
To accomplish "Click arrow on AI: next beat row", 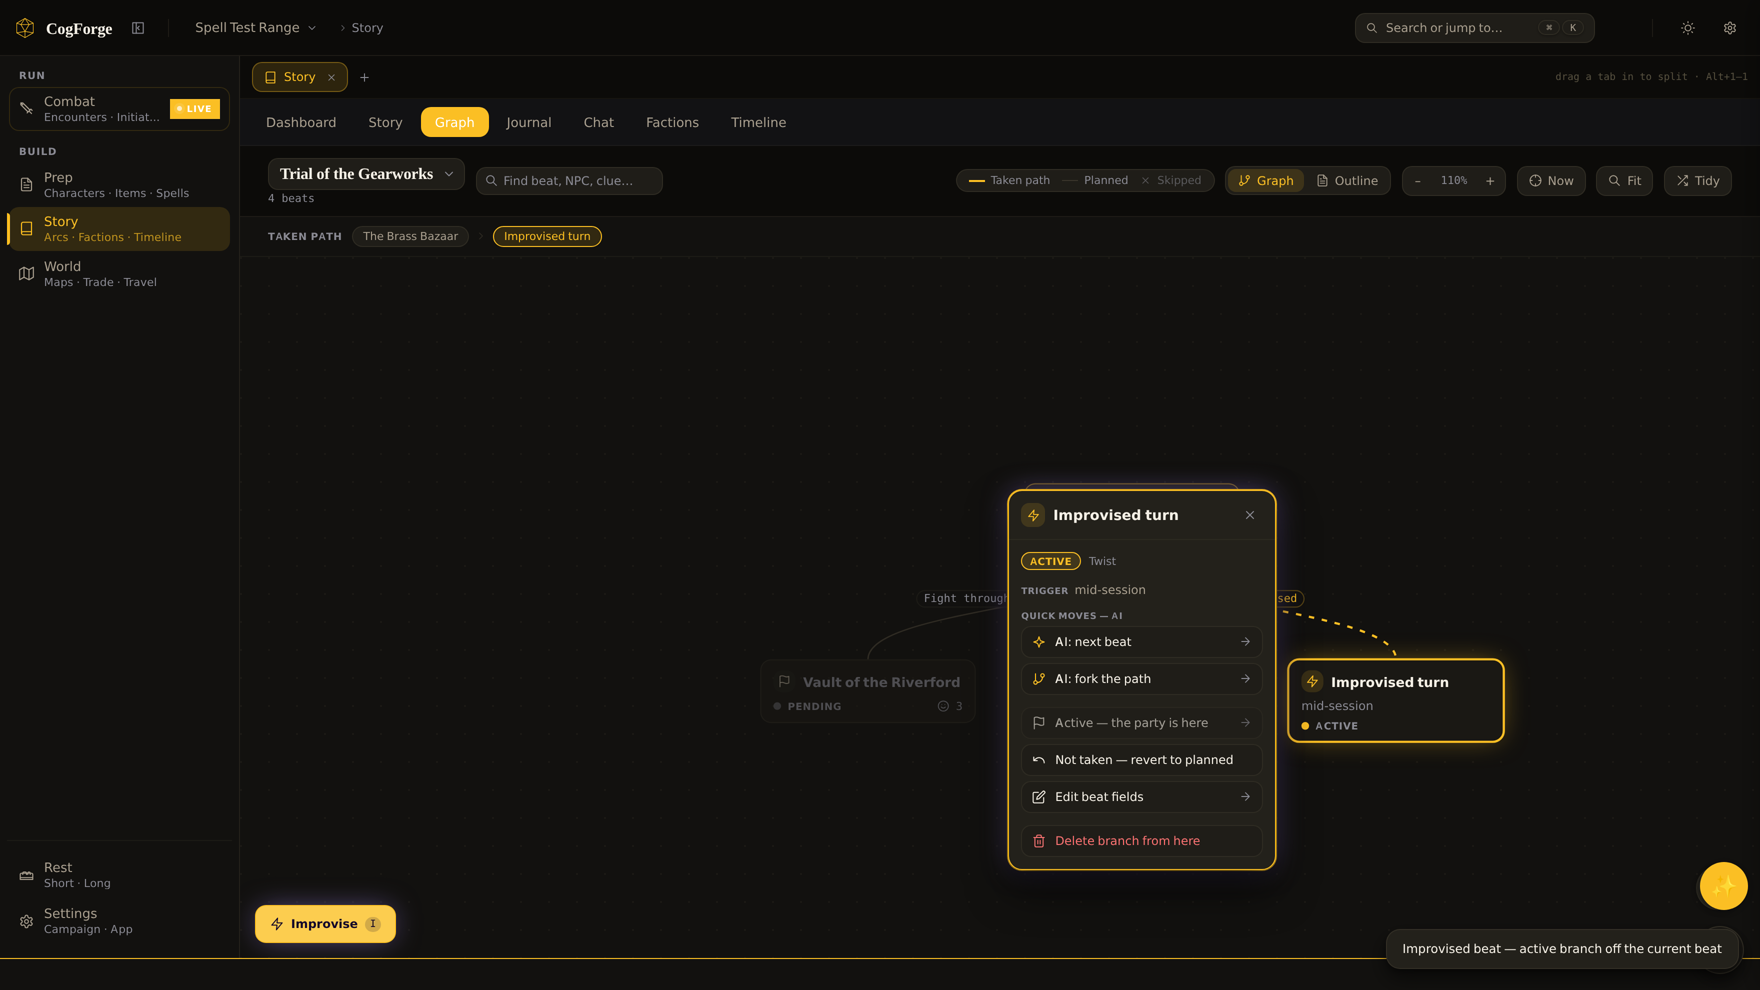I will 1245,643.
